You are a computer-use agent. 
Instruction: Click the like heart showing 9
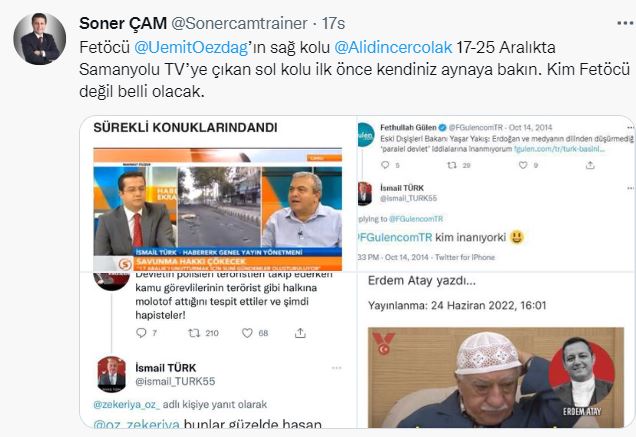coord(523,165)
